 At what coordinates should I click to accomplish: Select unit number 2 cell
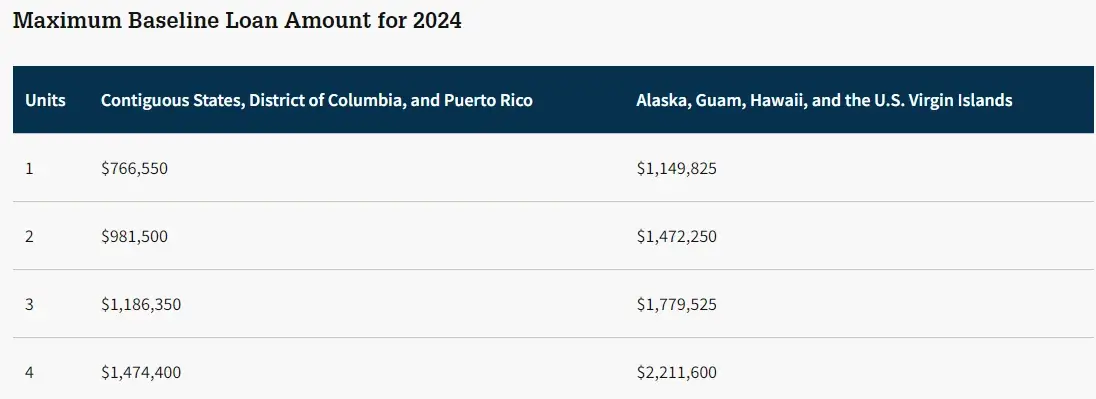coord(29,237)
